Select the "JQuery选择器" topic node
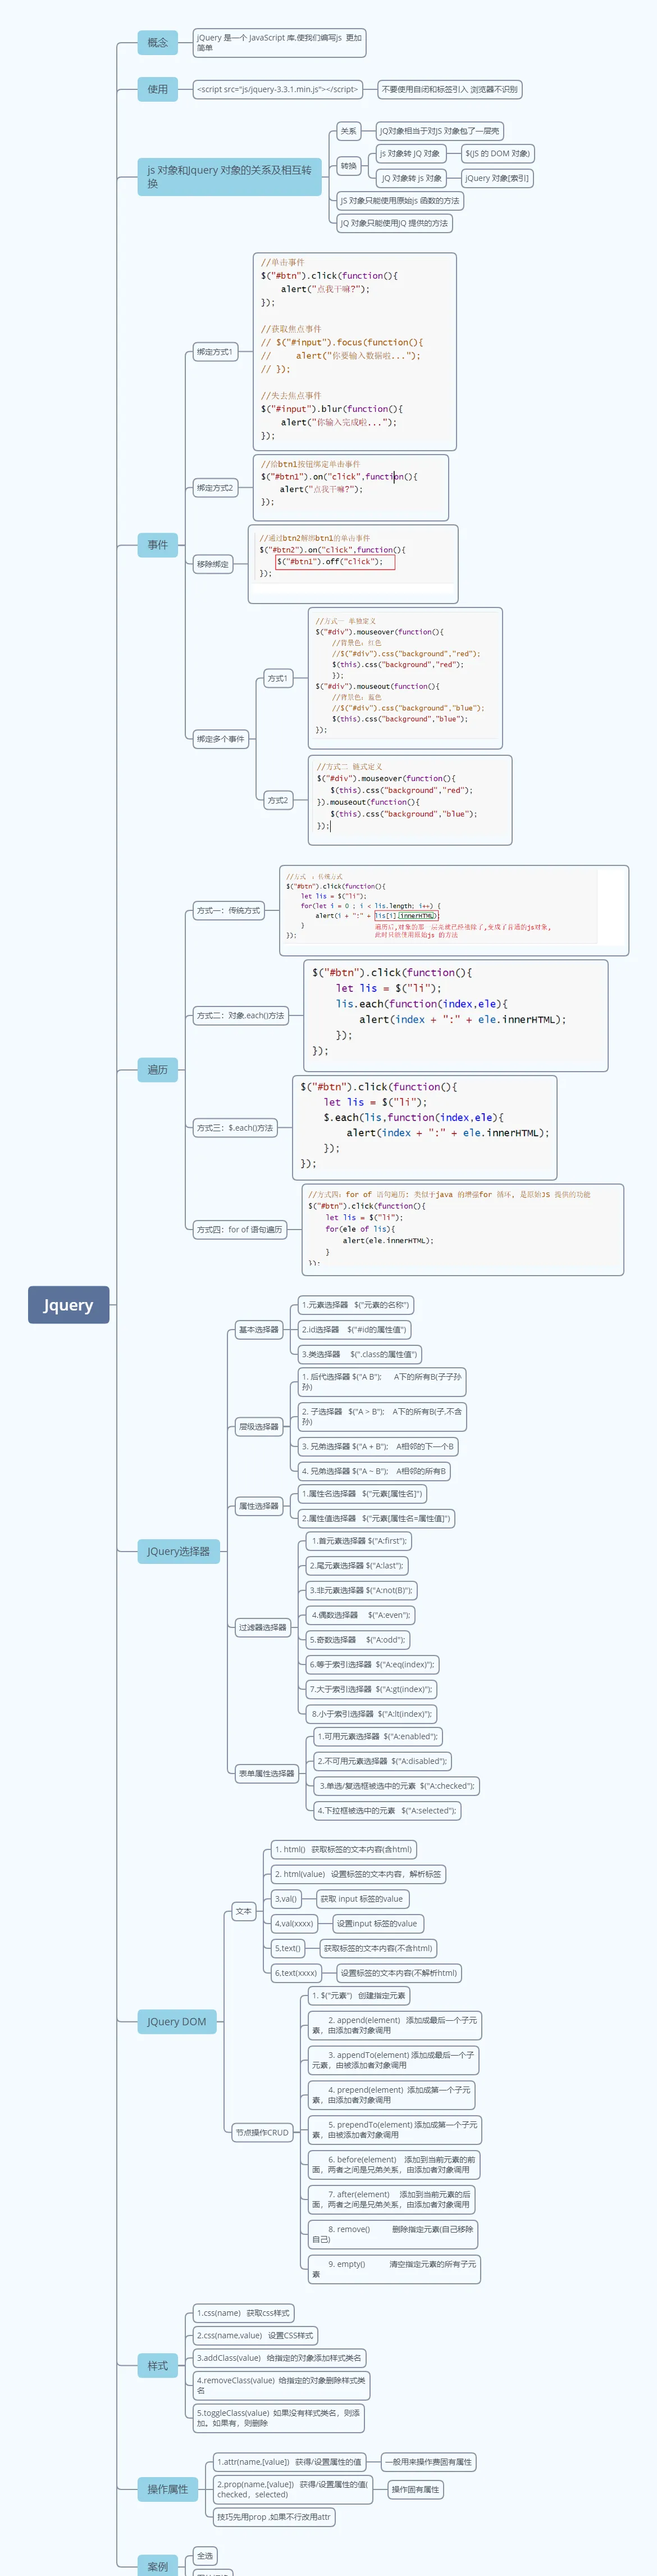657x2576 pixels. [x=179, y=1551]
